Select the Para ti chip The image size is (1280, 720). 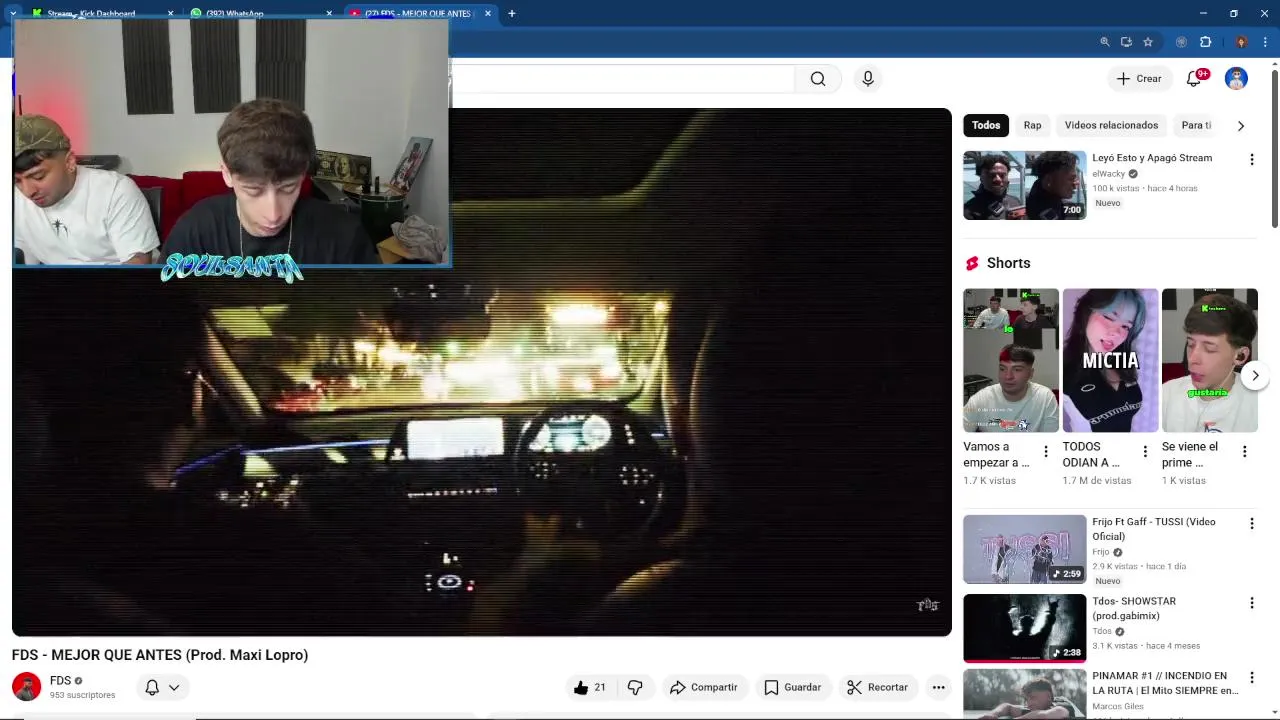click(1196, 125)
